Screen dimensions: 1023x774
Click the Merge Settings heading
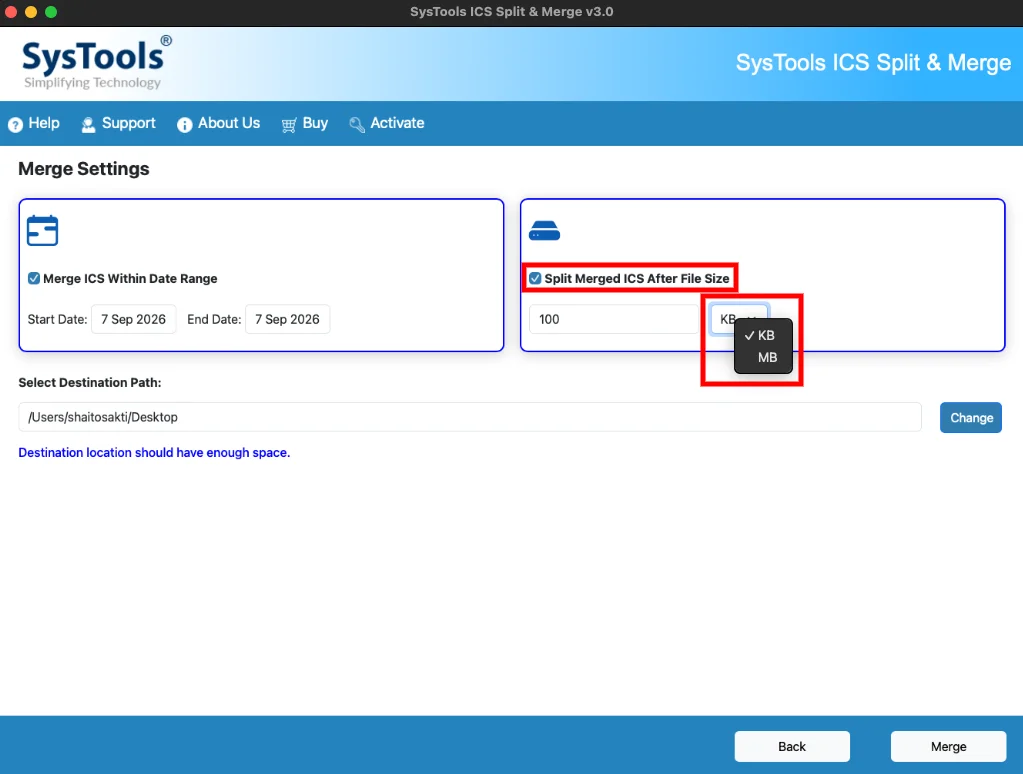coord(84,169)
